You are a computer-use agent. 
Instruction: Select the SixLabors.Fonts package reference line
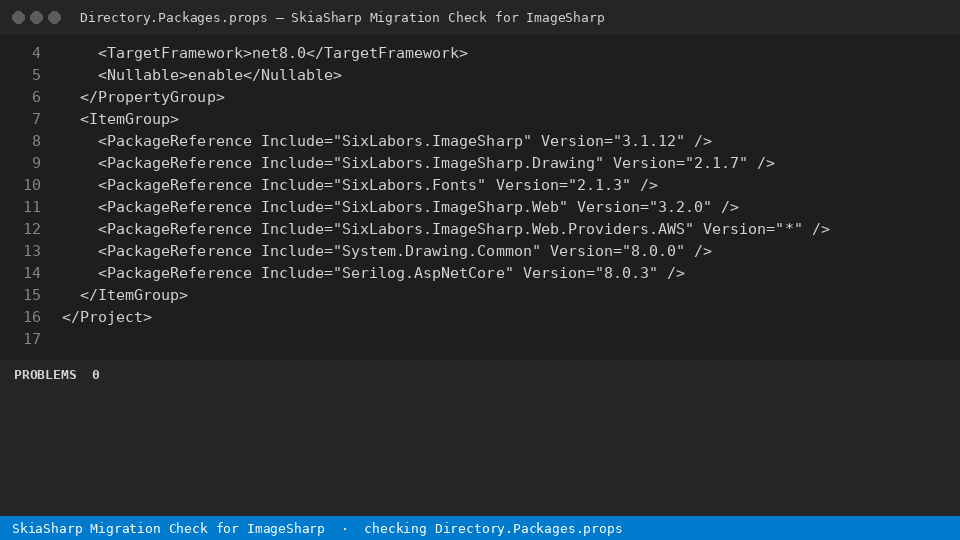378,186
